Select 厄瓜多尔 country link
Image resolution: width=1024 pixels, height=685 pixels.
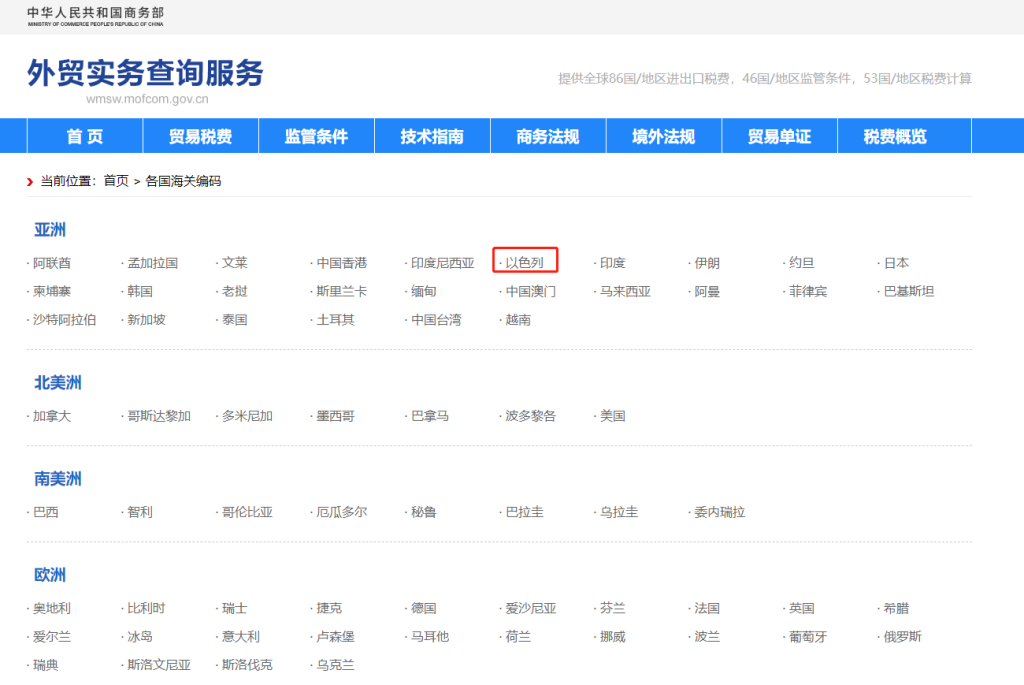point(342,512)
